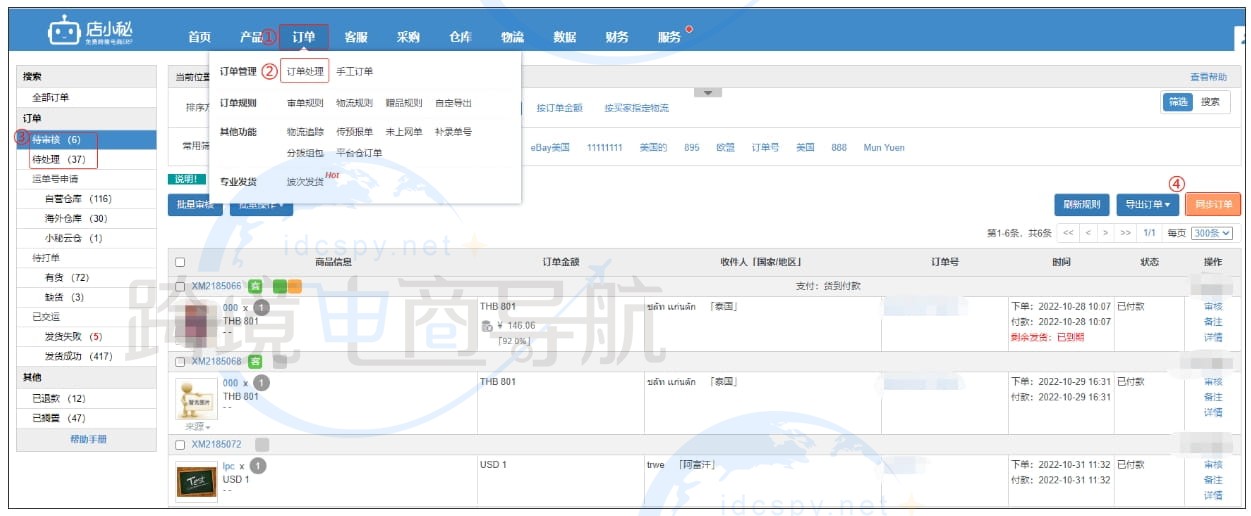Viewport: 1251px width, 516px height.
Task: Collapse the filter panel with gray arrow
Action: click(707, 94)
